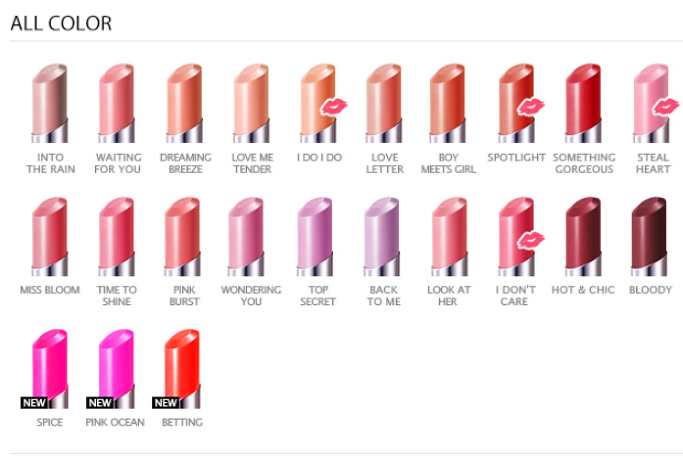Click the HOT & CHIC label text
The height and width of the screenshot is (456, 683).
583,290
